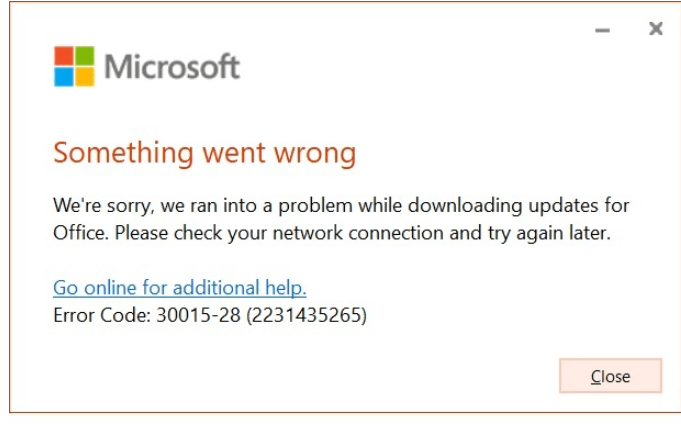The height and width of the screenshot is (430, 681).
Task: Click the red square in Microsoft logo
Action: pos(64,56)
